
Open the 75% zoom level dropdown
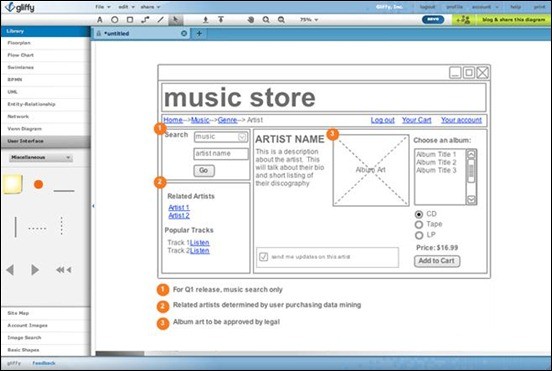(309, 20)
